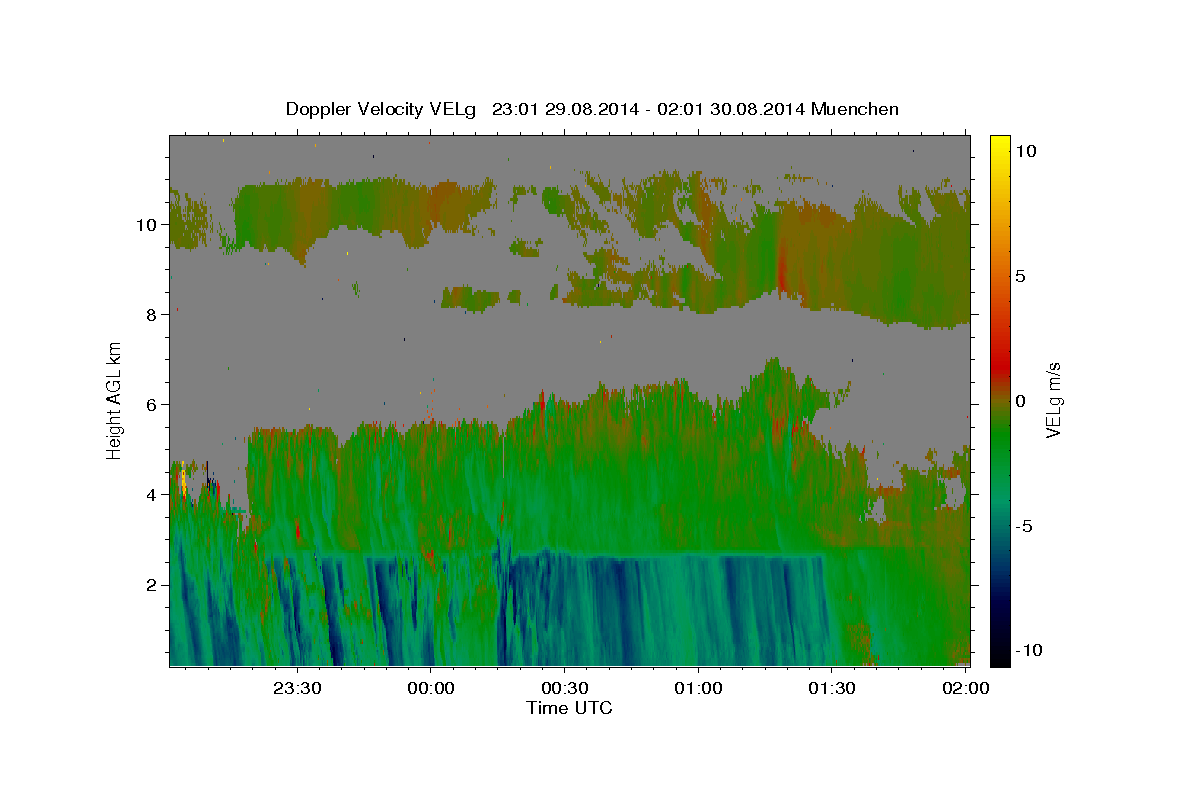1200x800 pixels.
Task: Click the height axis label 4
Action: pyautogui.click(x=152, y=495)
